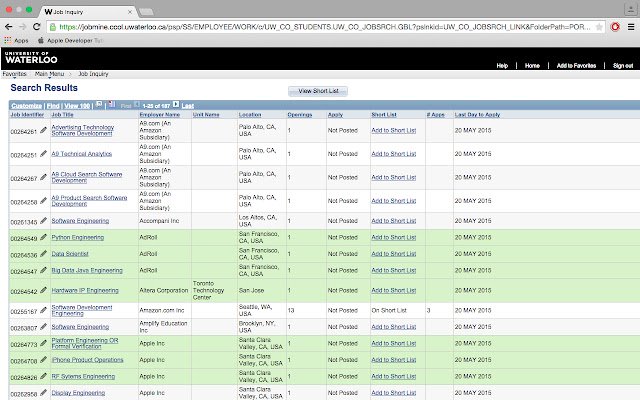This screenshot has height=400, width=640.
Task: Click pencil icon for A9 Technical Analytics row
Action: pos(43,154)
